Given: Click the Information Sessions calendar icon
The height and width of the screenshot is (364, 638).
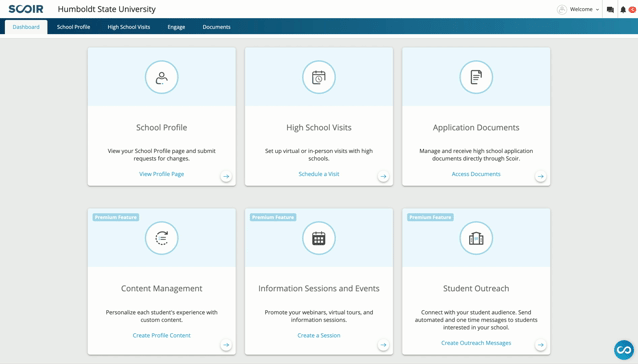Looking at the screenshot, I should pos(319,238).
